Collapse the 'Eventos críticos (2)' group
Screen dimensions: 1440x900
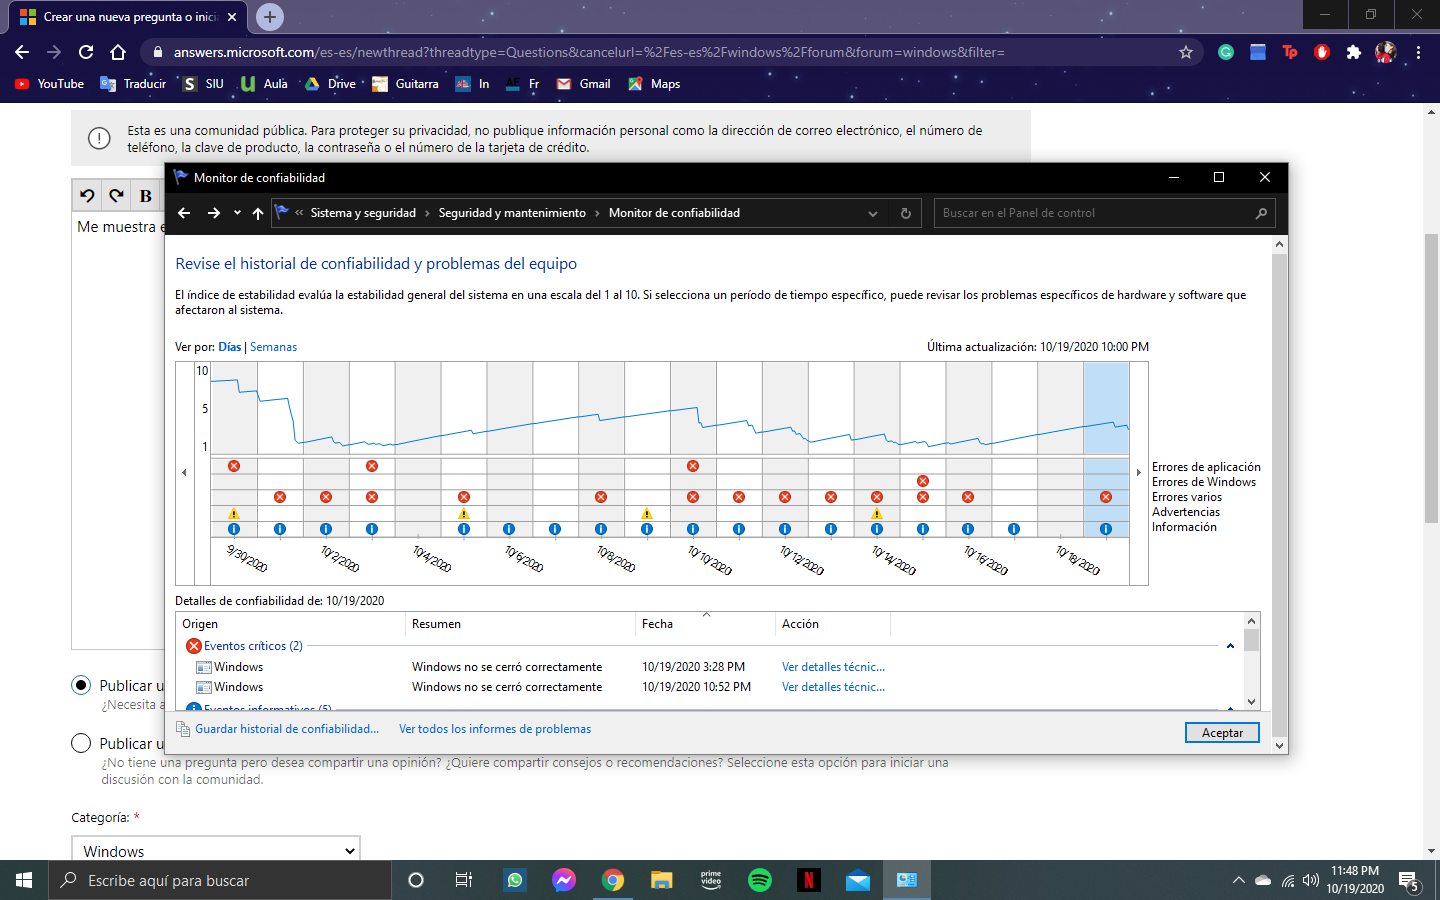1230,646
